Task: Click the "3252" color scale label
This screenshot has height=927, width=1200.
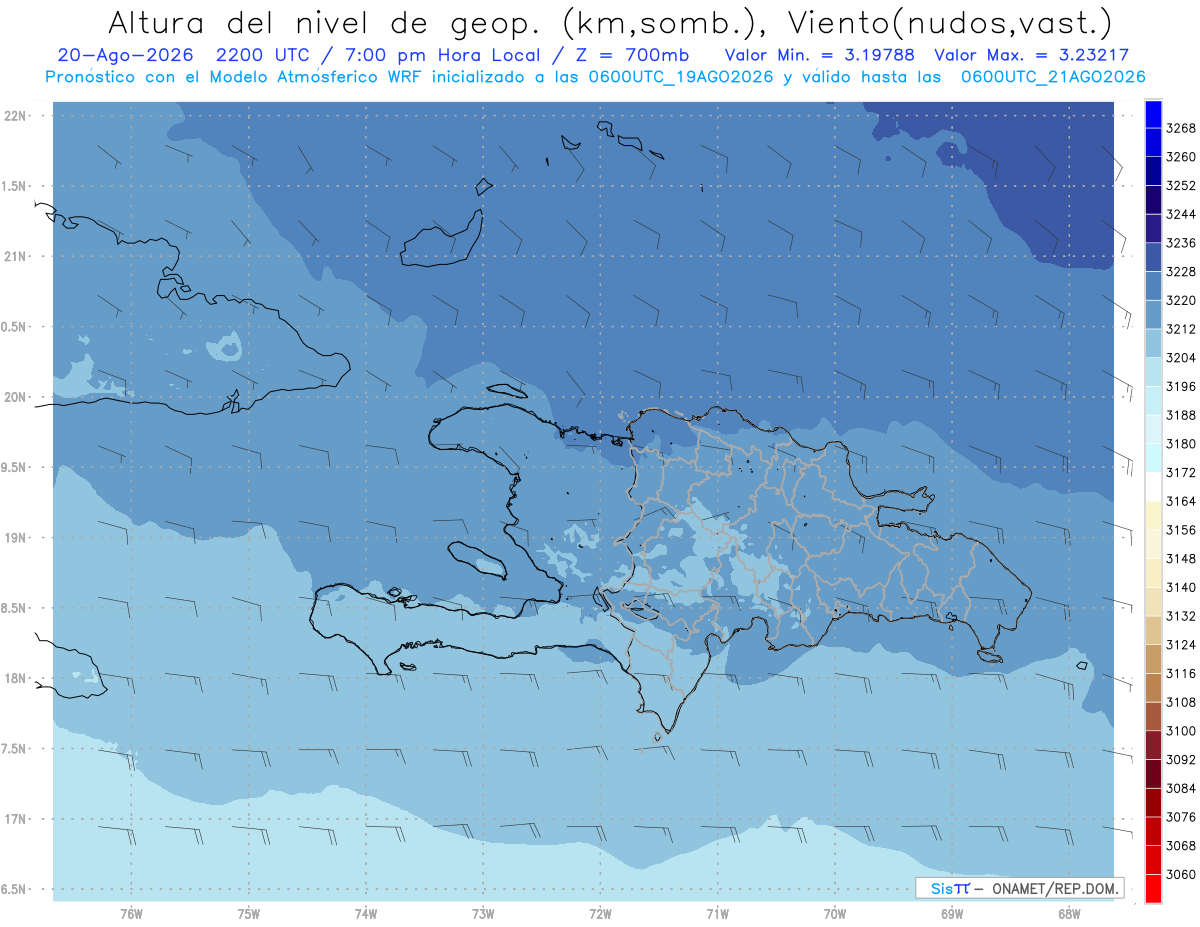Action: [1181, 186]
